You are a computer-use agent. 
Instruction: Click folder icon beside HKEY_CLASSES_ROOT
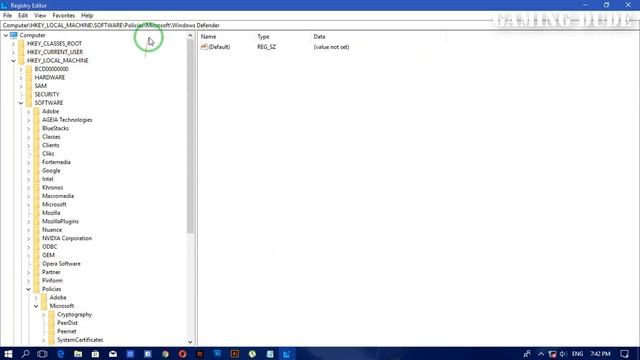point(22,43)
